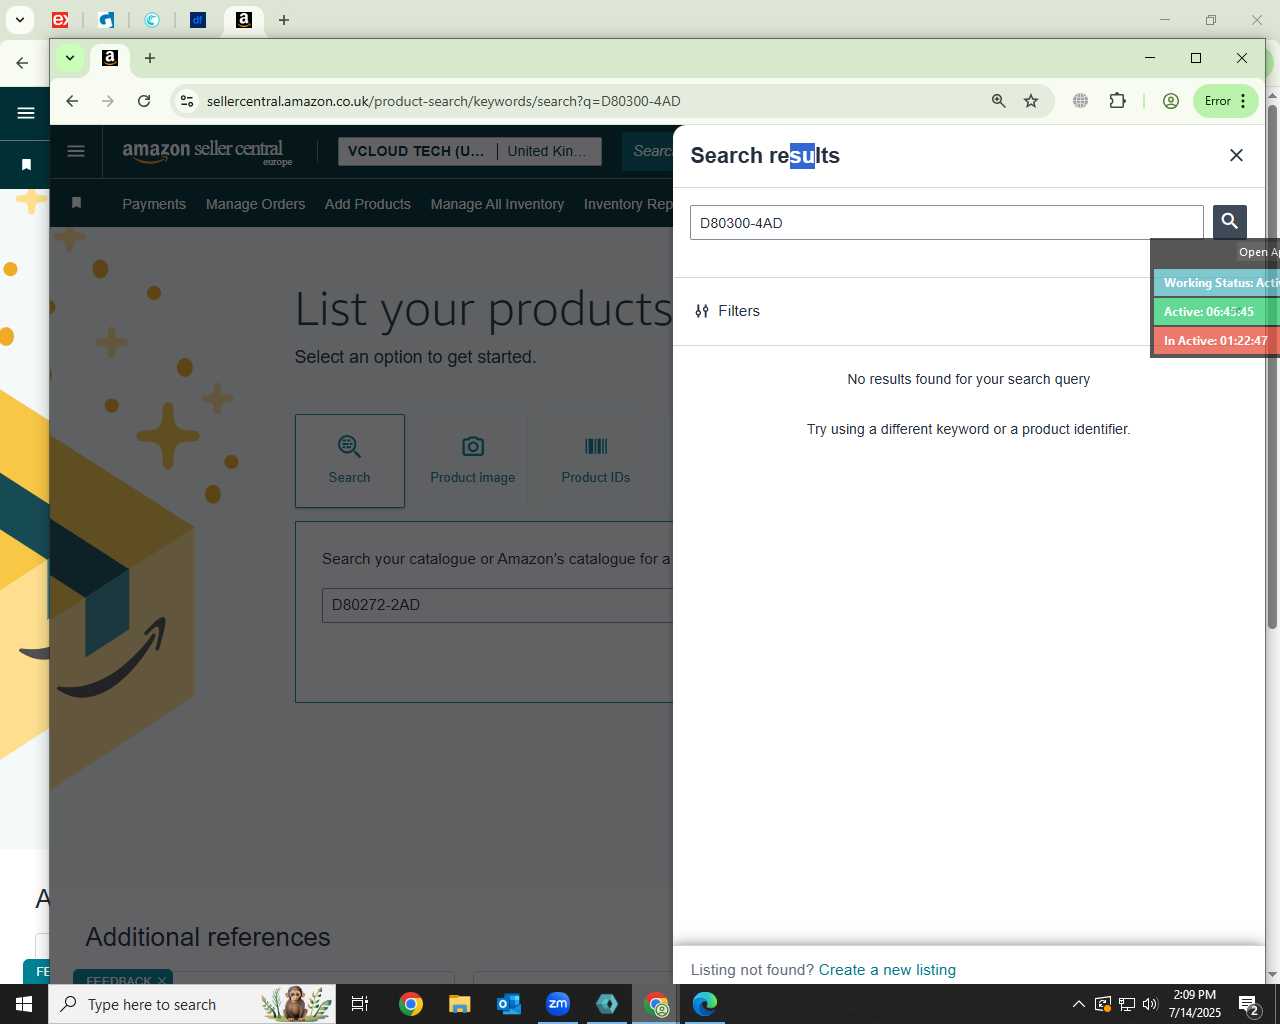Screen dimensions: 1280x1024
Task: Open a new tab in inner window
Action: coord(150,58)
